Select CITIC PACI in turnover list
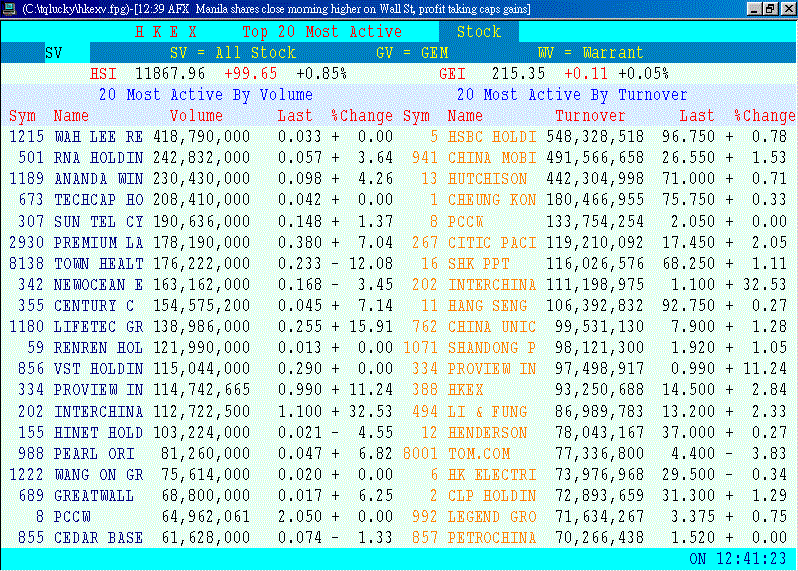The image size is (798, 571). click(x=600, y=242)
